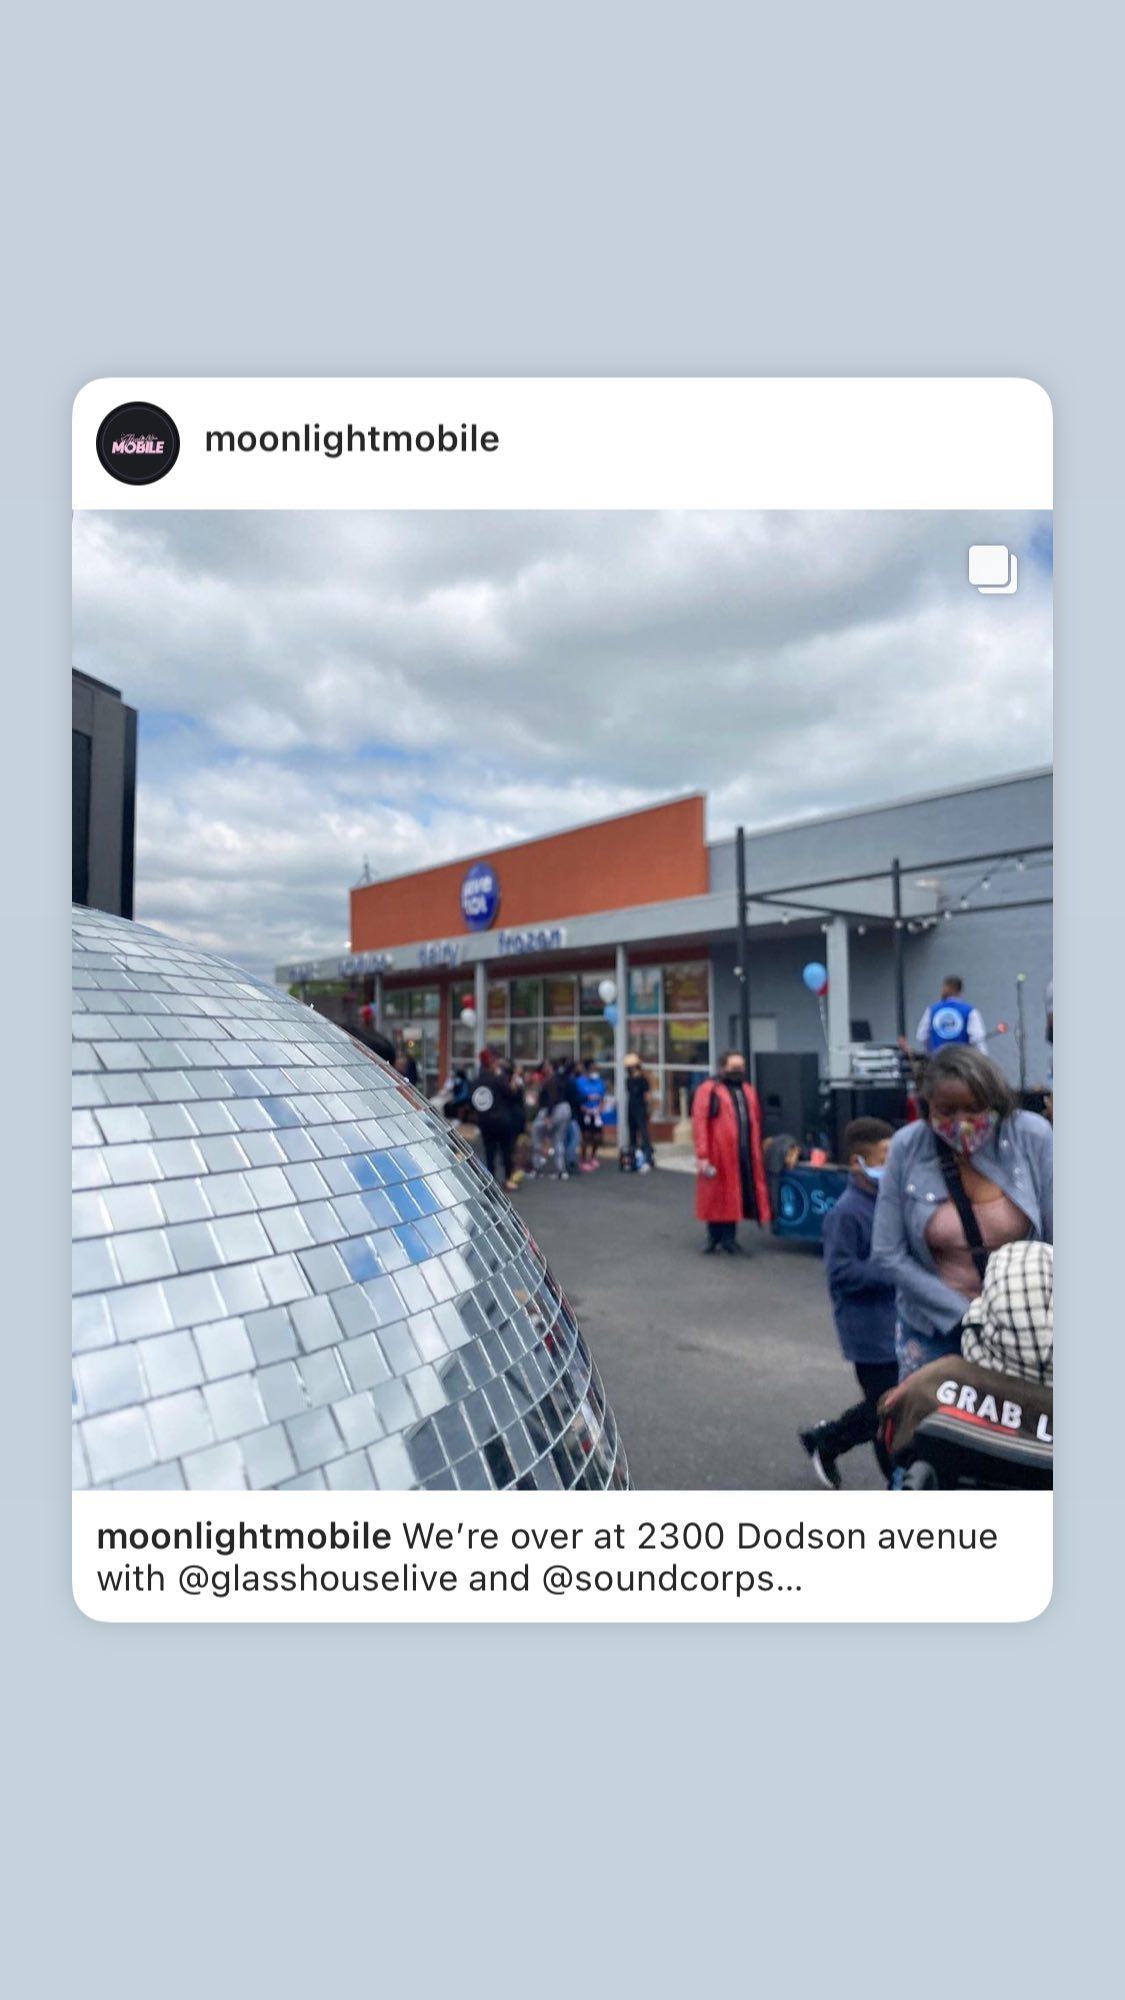Tap the blue balloon near the stage
The height and width of the screenshot is (2000, 1125).
[x=815, y=976]
